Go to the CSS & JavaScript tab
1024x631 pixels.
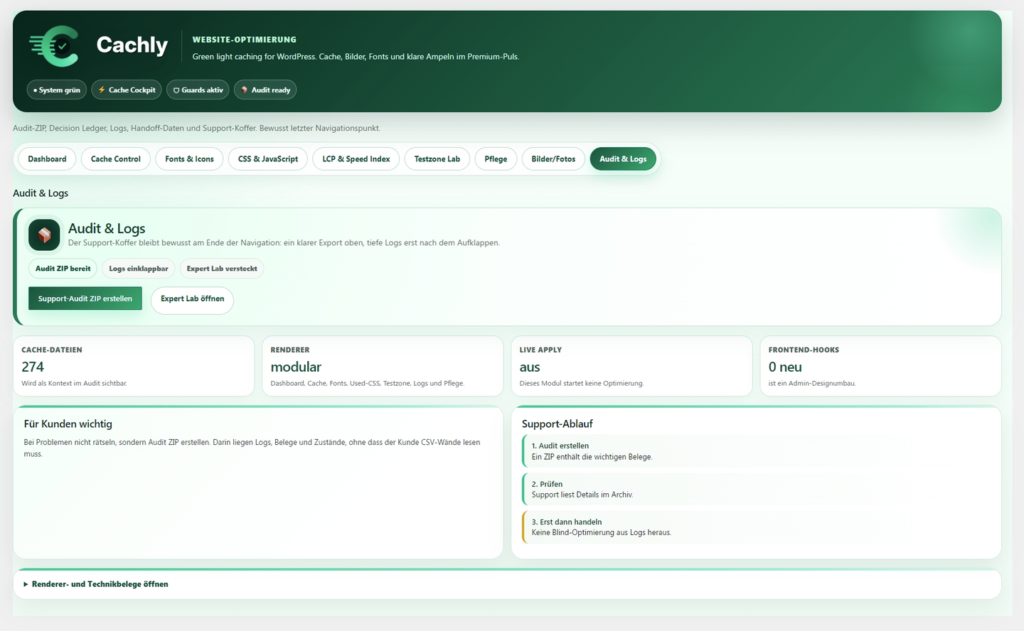268,159
